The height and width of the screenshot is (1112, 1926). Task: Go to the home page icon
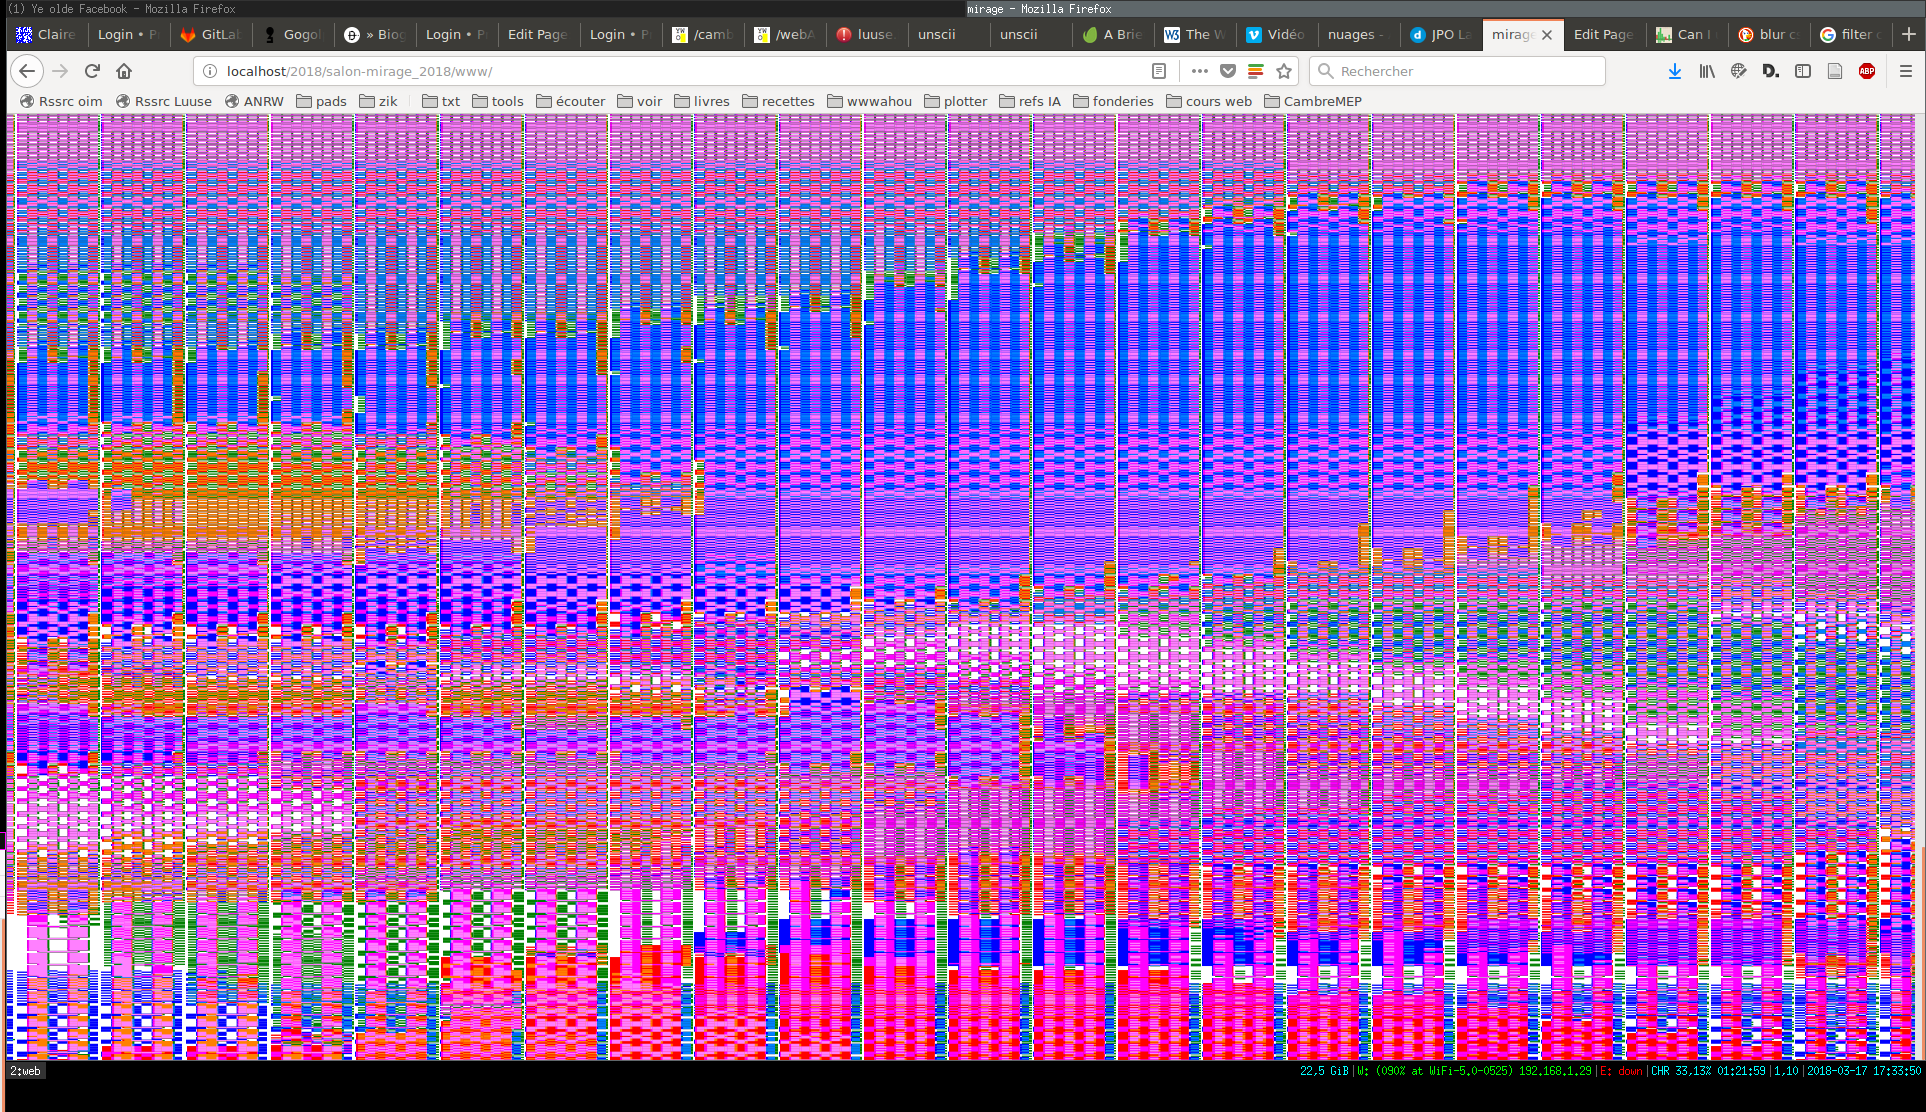click(x=124, y=71)
